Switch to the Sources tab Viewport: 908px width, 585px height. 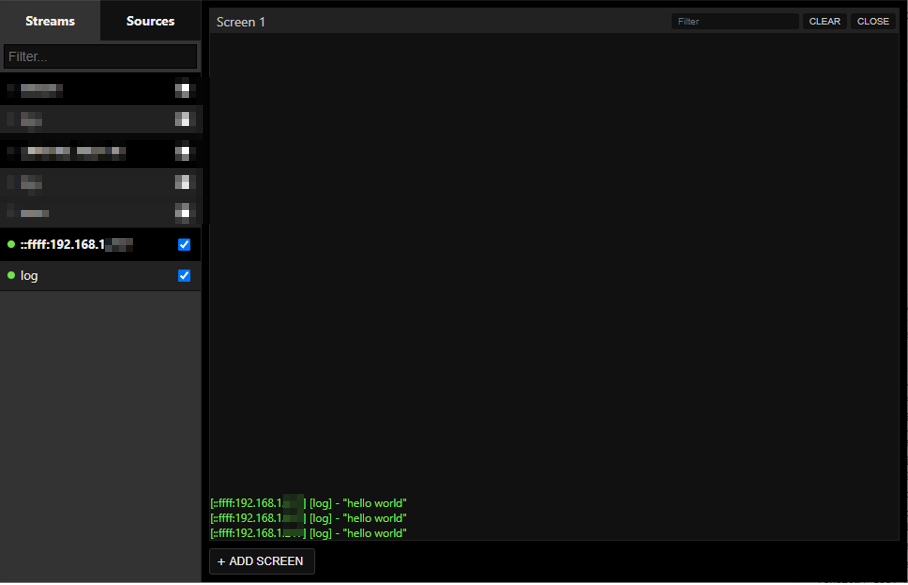pyautogui.click(x=149, y=20)
